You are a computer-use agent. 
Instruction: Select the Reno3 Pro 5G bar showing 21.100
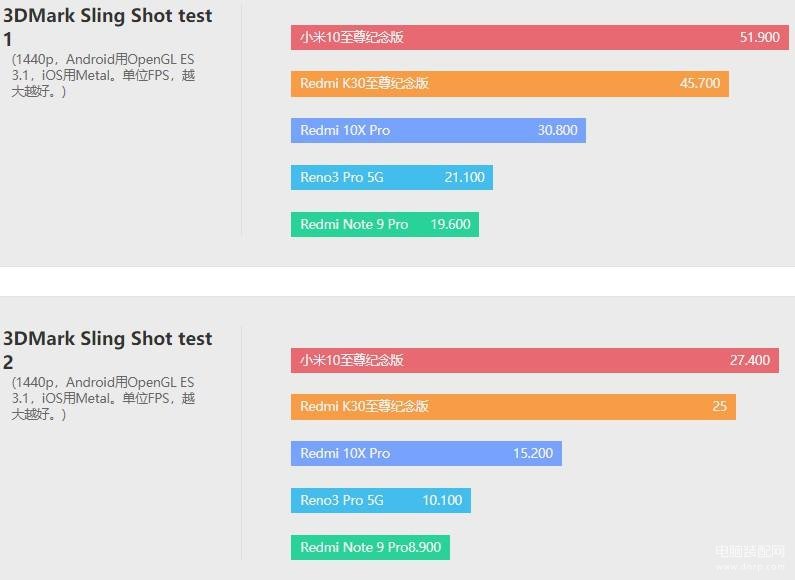pyautogui.click(x=391, y=177)
